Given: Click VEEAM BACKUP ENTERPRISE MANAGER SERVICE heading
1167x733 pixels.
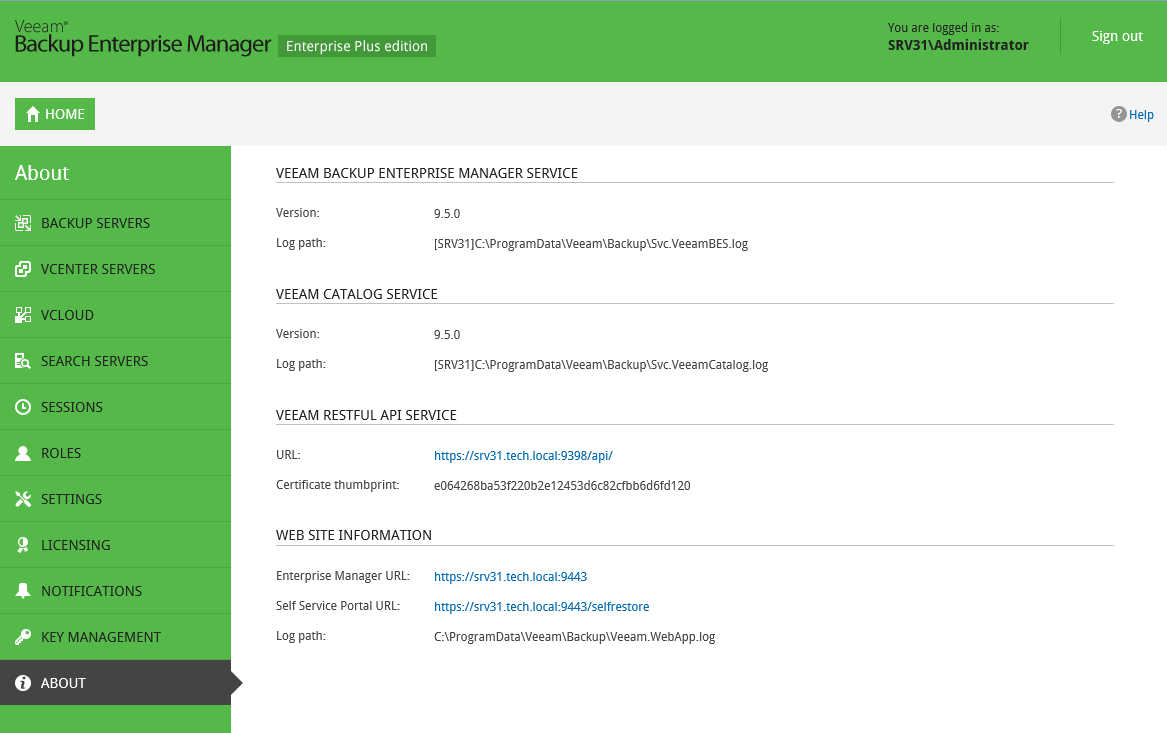Looking at the screenshot, I should coord(426,173).
